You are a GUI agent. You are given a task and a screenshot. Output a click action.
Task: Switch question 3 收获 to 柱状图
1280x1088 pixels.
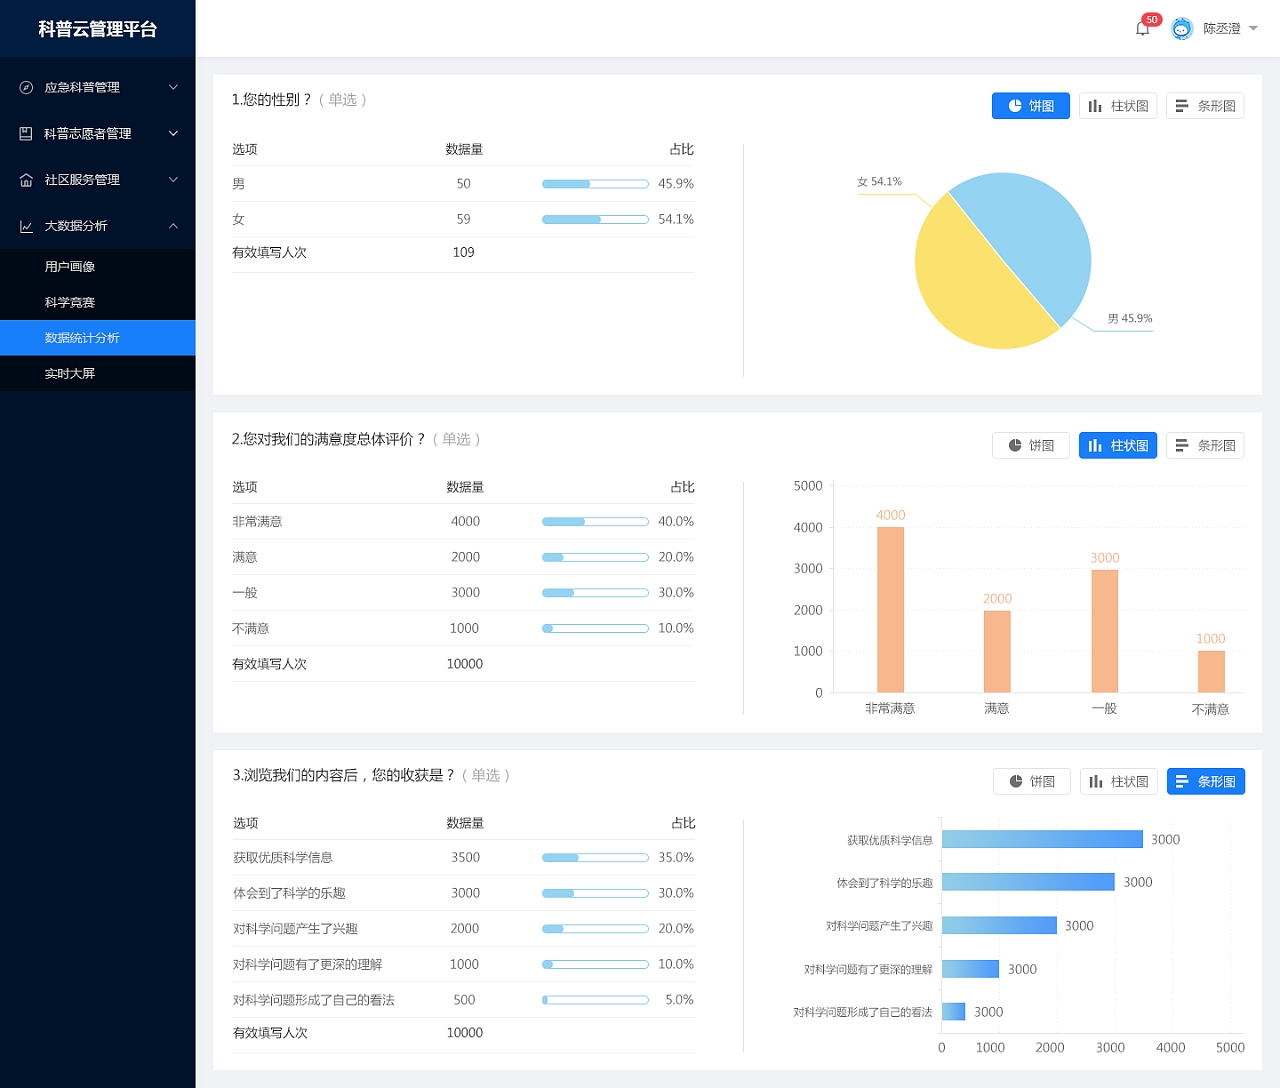coord(1118,782)
